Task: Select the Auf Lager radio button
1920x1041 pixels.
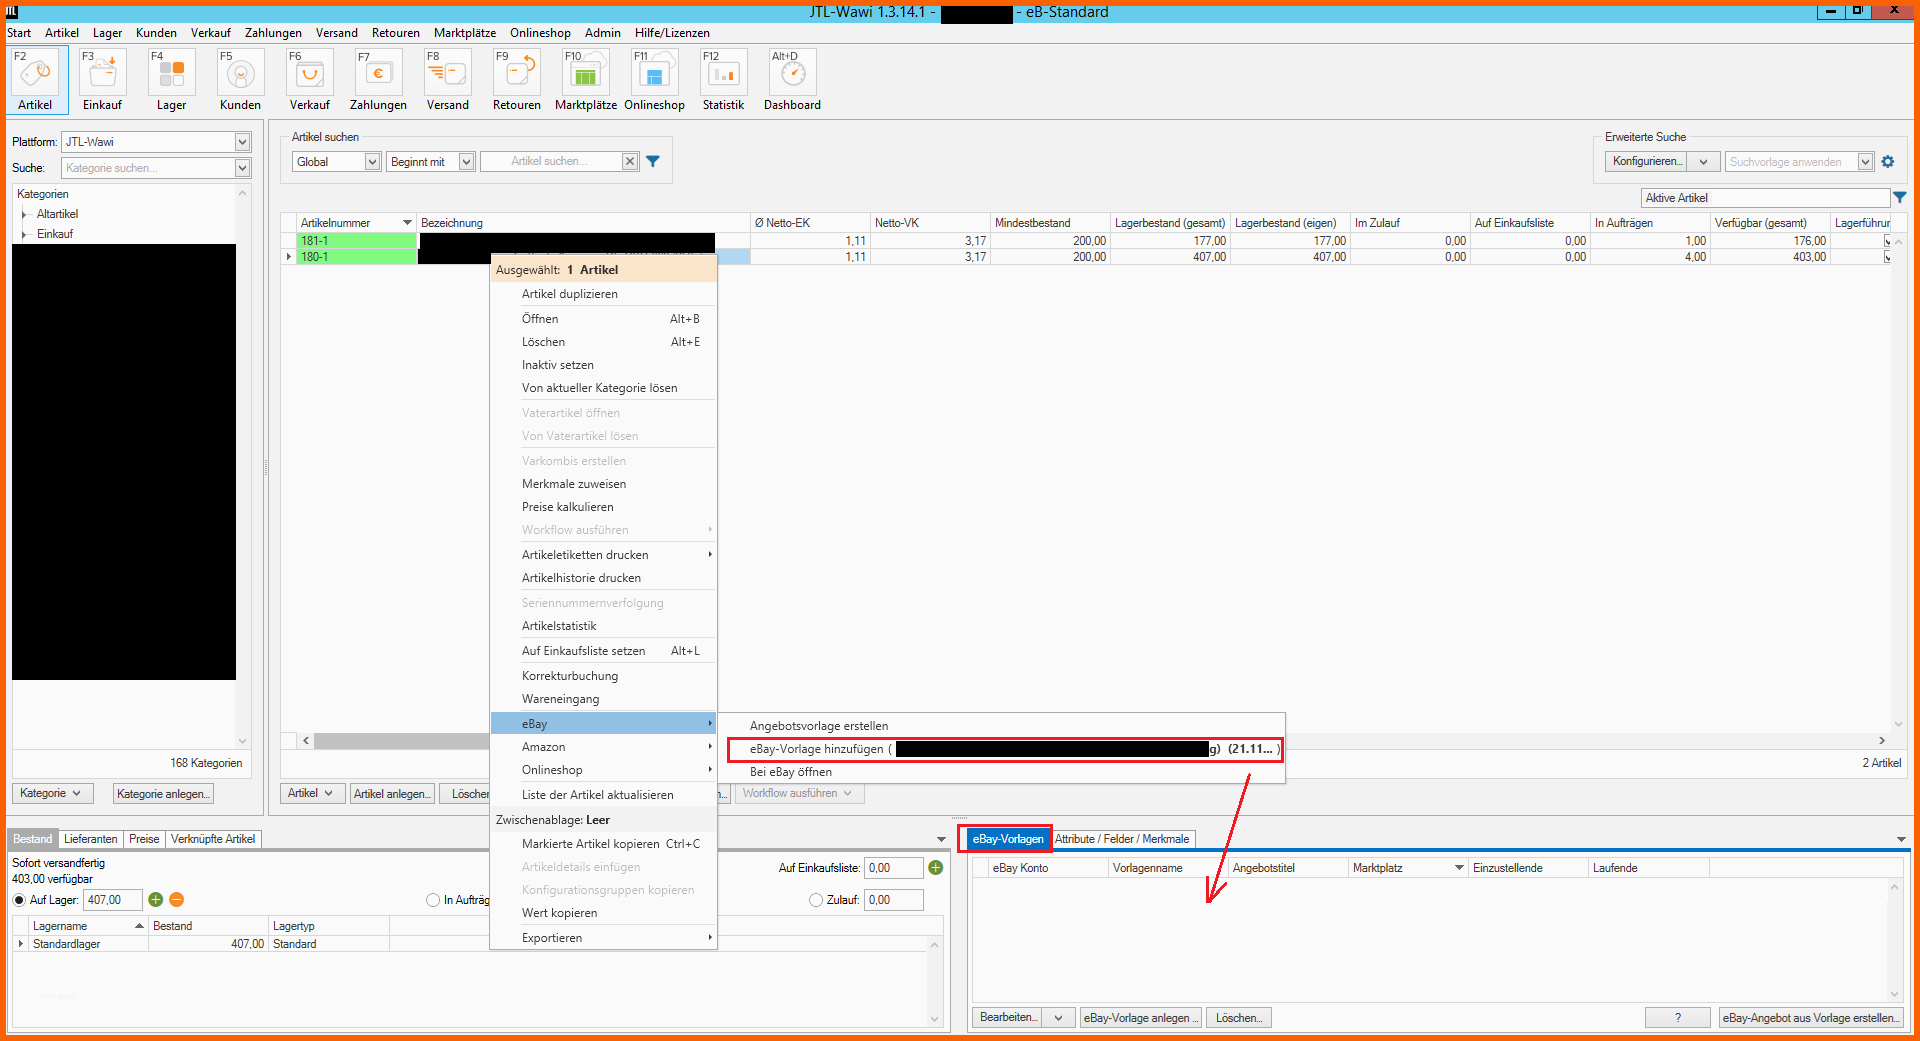Action: (19, 900)
